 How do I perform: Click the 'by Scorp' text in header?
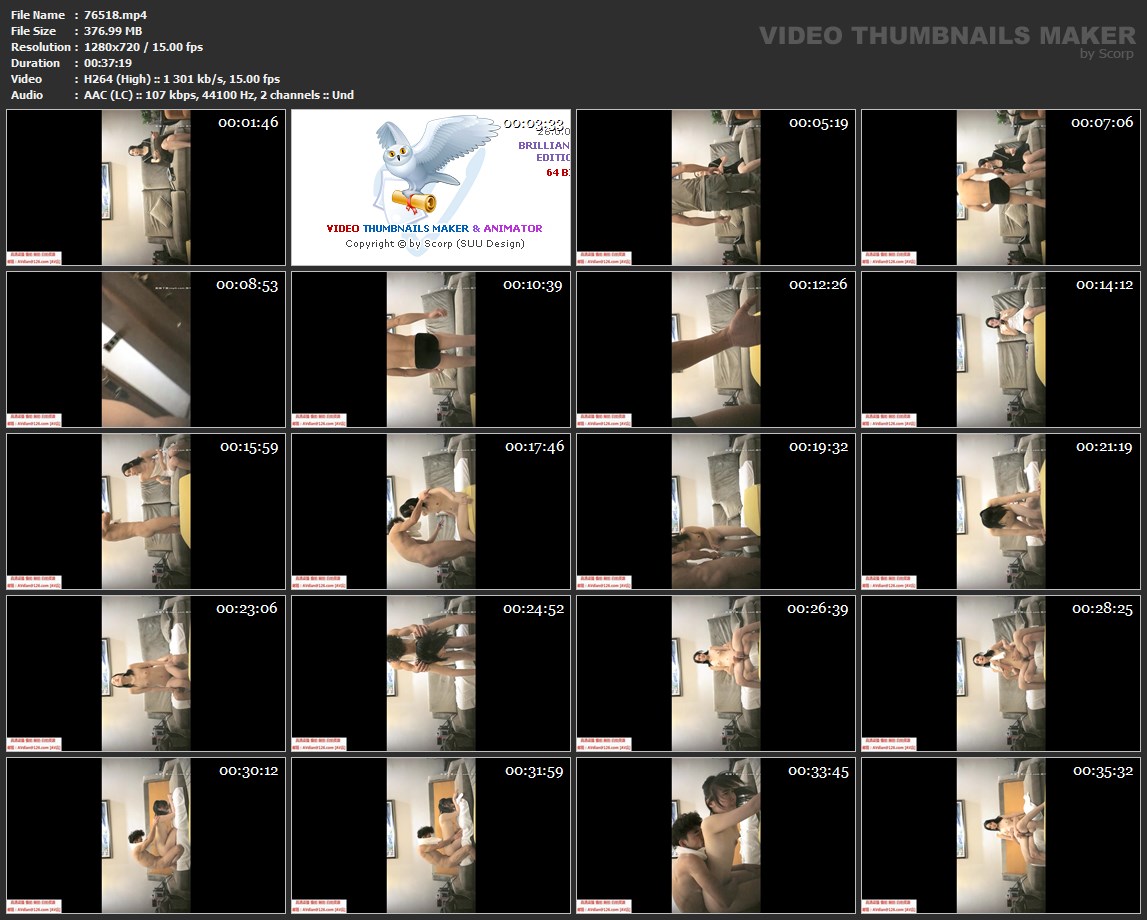click(x=1106, y=54)
